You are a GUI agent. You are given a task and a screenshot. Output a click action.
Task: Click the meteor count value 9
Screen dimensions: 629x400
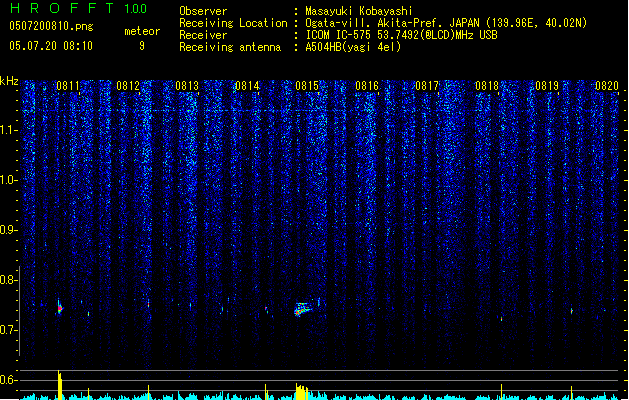[x=142, y=46]
